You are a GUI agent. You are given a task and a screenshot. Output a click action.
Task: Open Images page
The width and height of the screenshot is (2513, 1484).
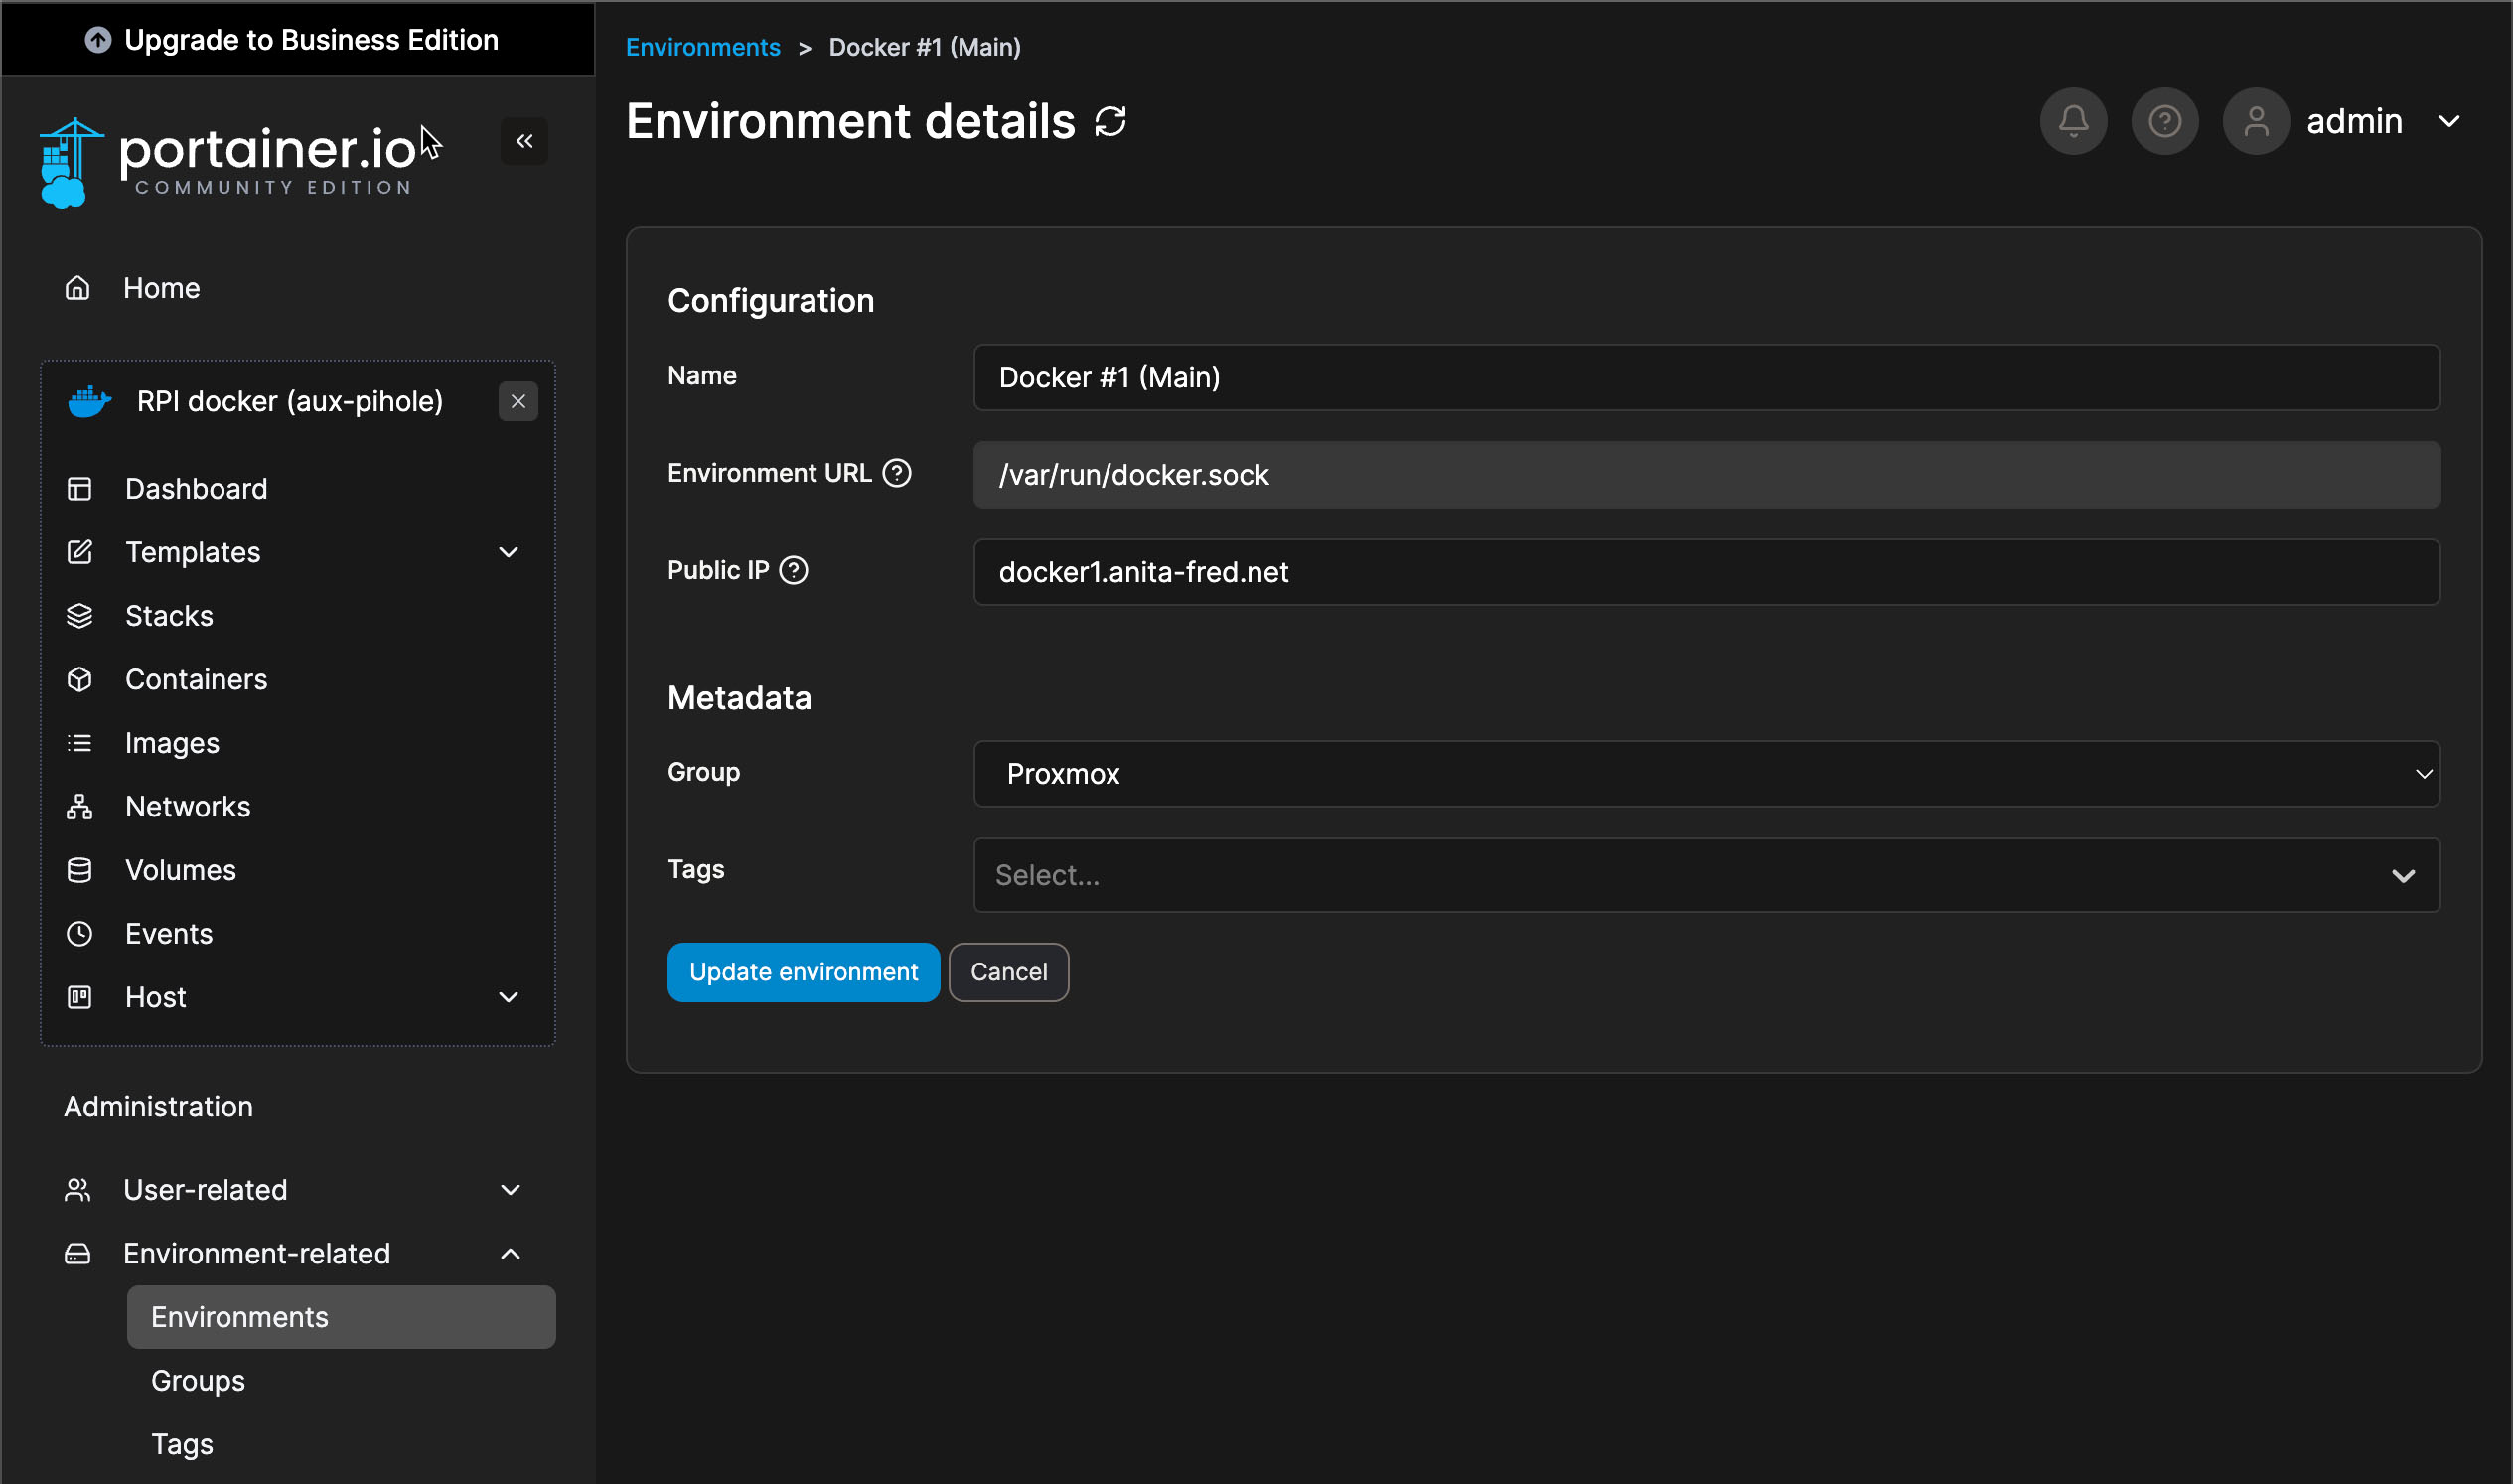click(x=172, y=743)
